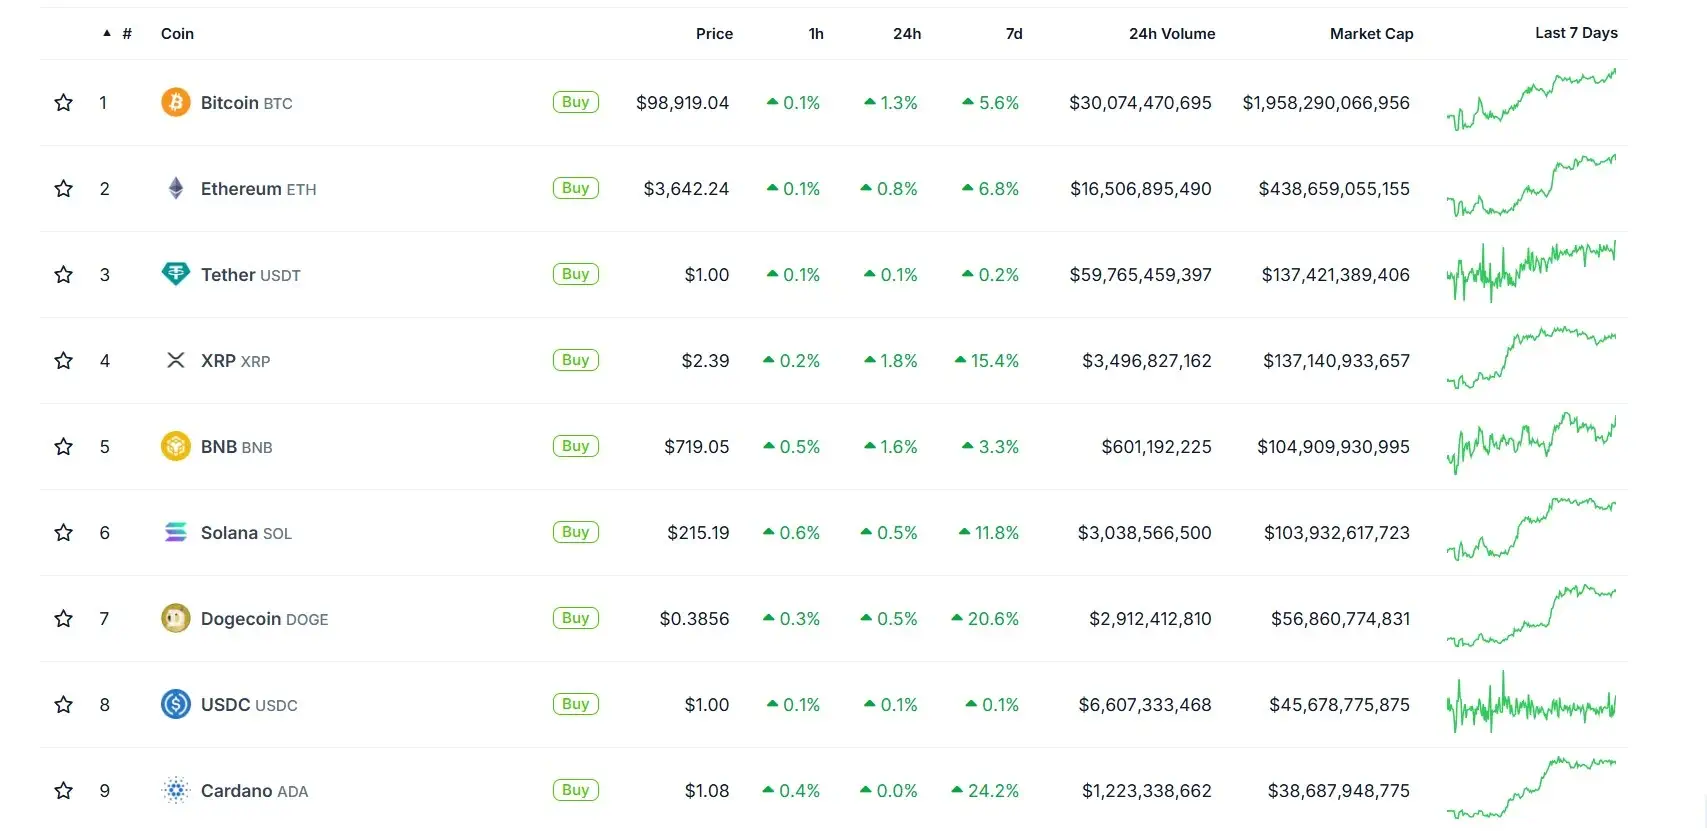Open BNB coin page link
The height and width of the screenshot is (831, 1707).
pyautogui.click(x=236, y=446)
